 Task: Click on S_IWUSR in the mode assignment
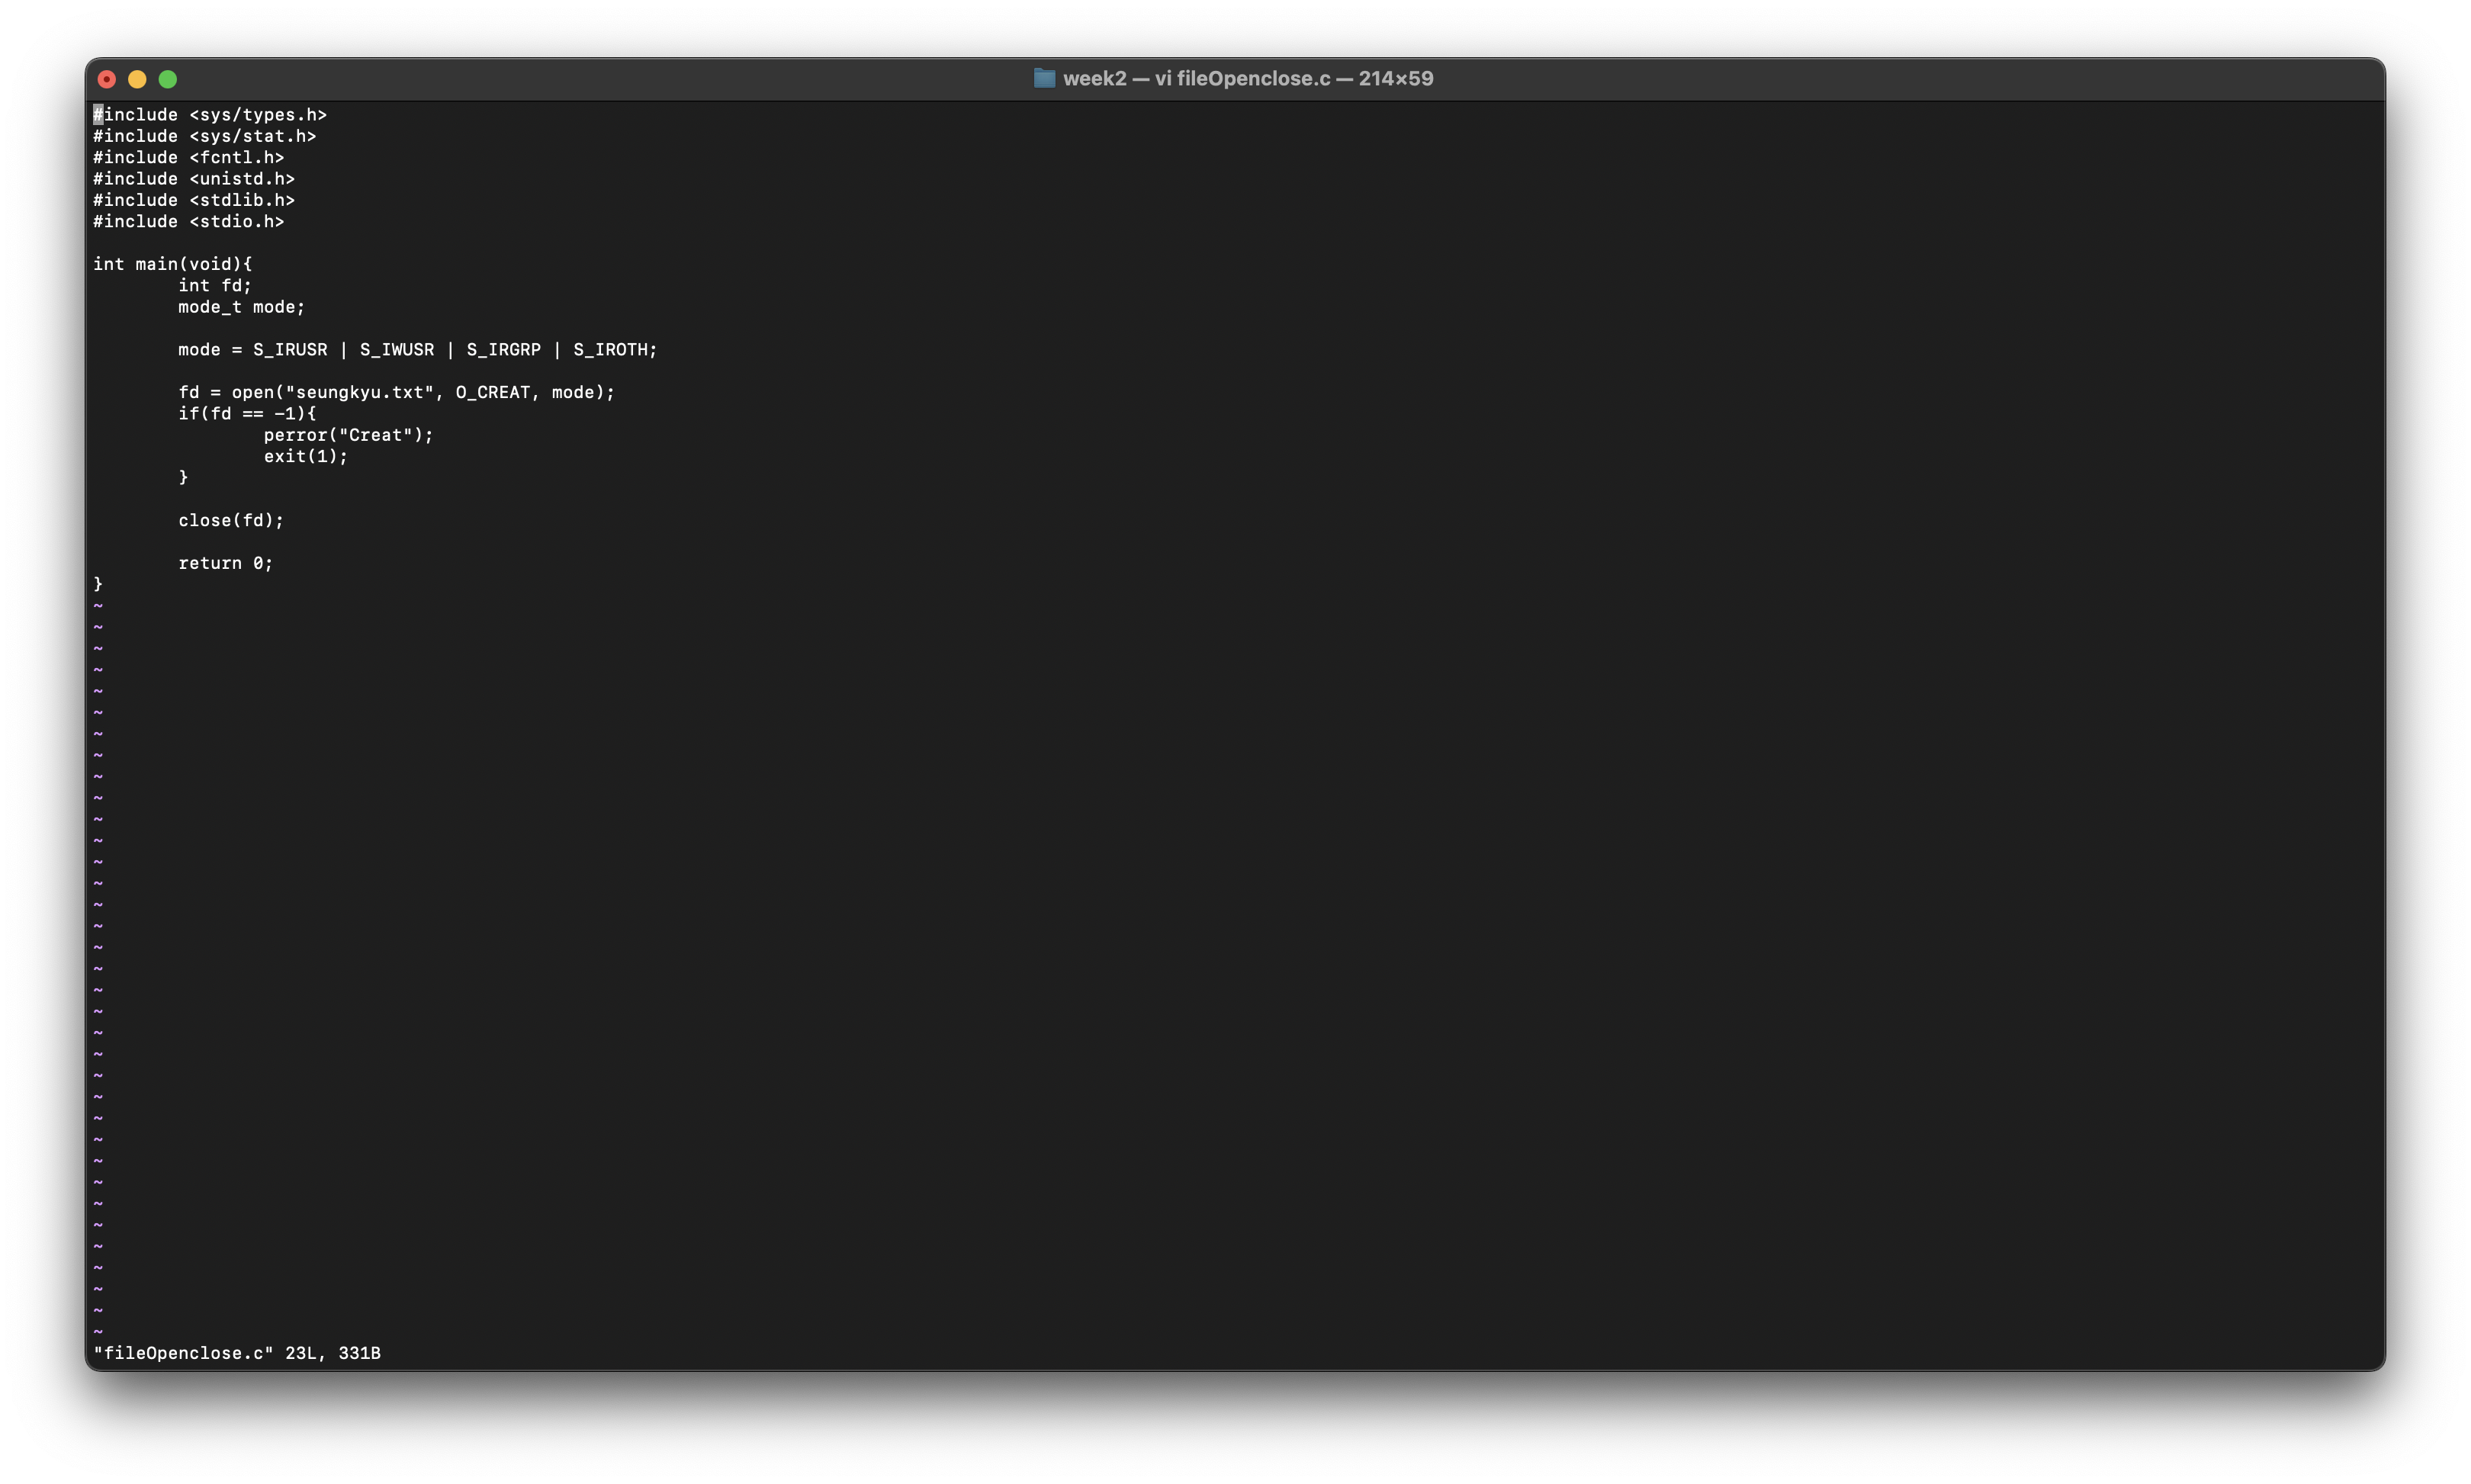pyautogui.click(x=397, y=350)
